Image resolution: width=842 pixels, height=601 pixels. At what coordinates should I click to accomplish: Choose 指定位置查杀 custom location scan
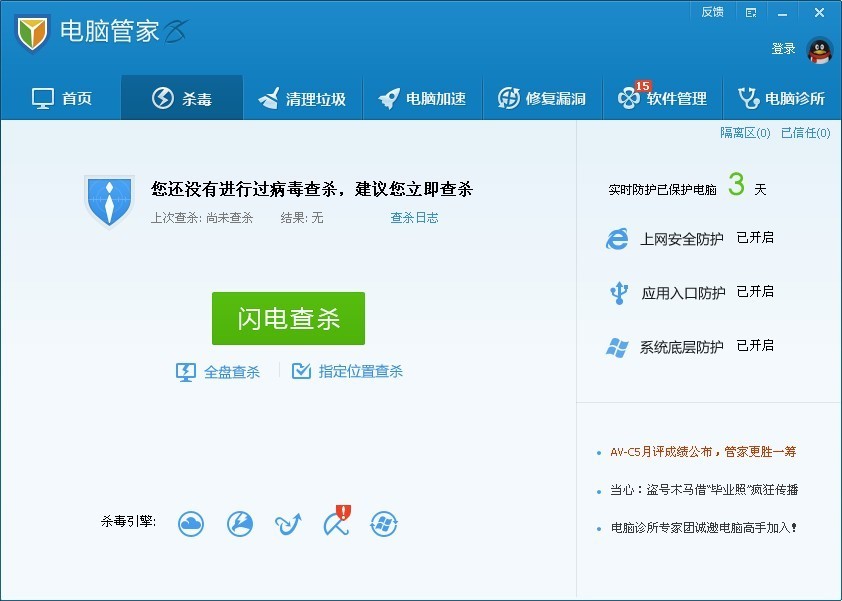point(347,371)
